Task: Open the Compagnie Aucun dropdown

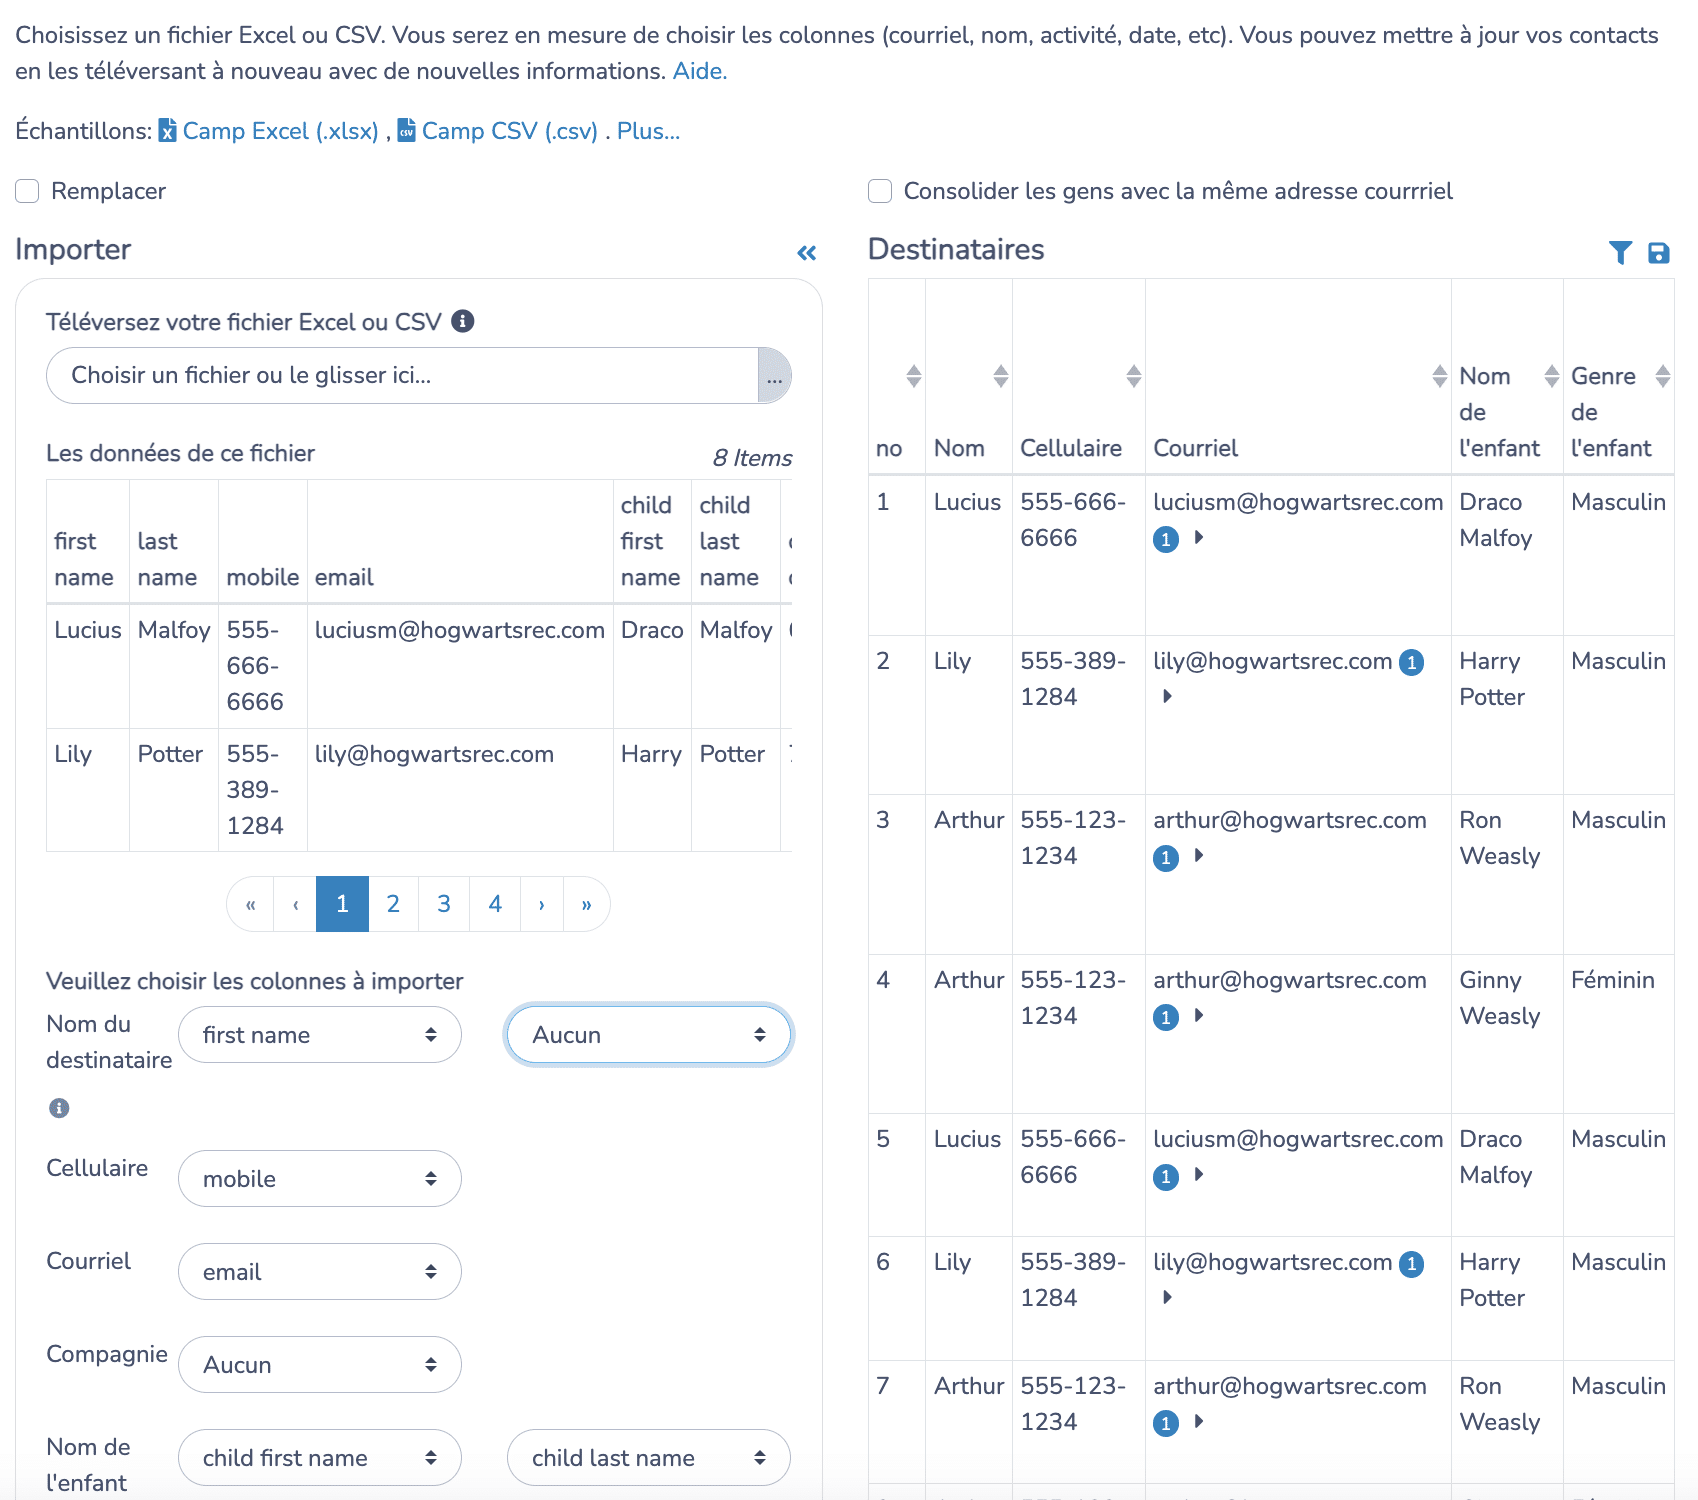Action: pyautogui.click(x=320, y=1365)
